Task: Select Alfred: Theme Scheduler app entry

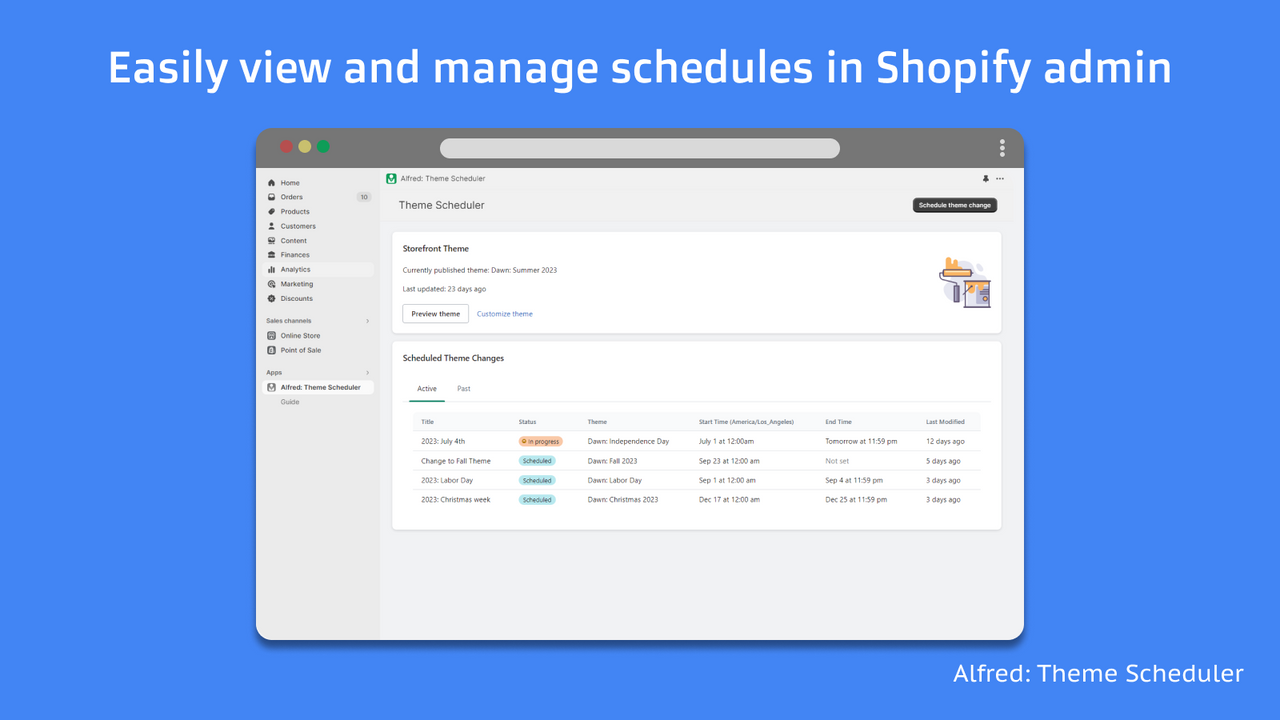Action: point(318,387)
